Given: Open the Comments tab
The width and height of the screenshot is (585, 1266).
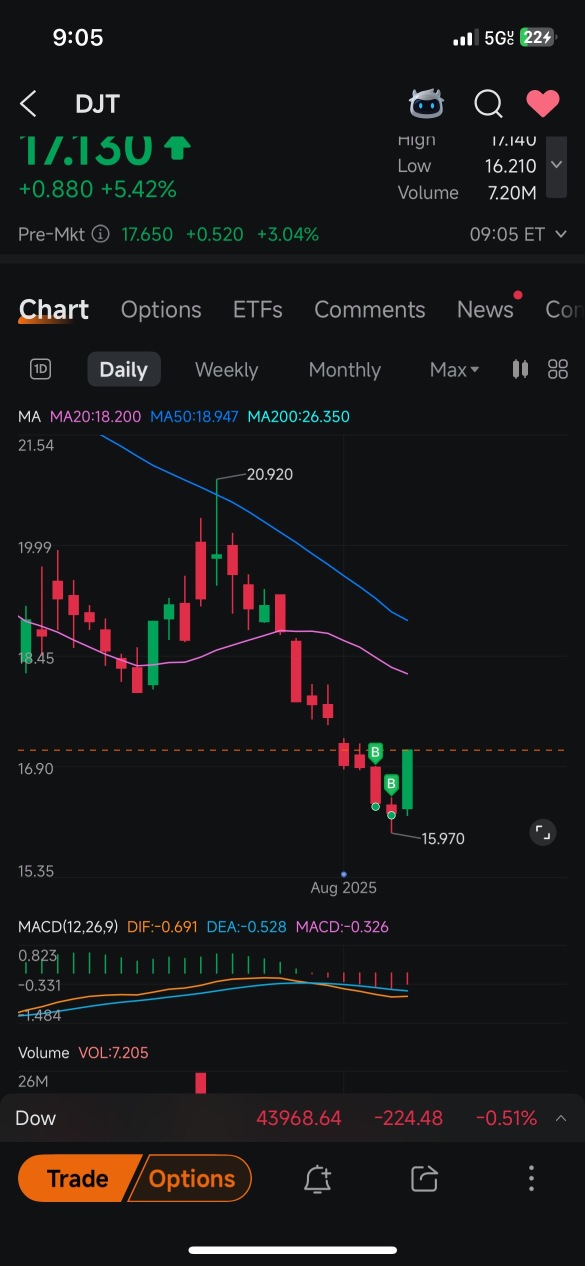Looking at the screenshot, I should point(370,310).
